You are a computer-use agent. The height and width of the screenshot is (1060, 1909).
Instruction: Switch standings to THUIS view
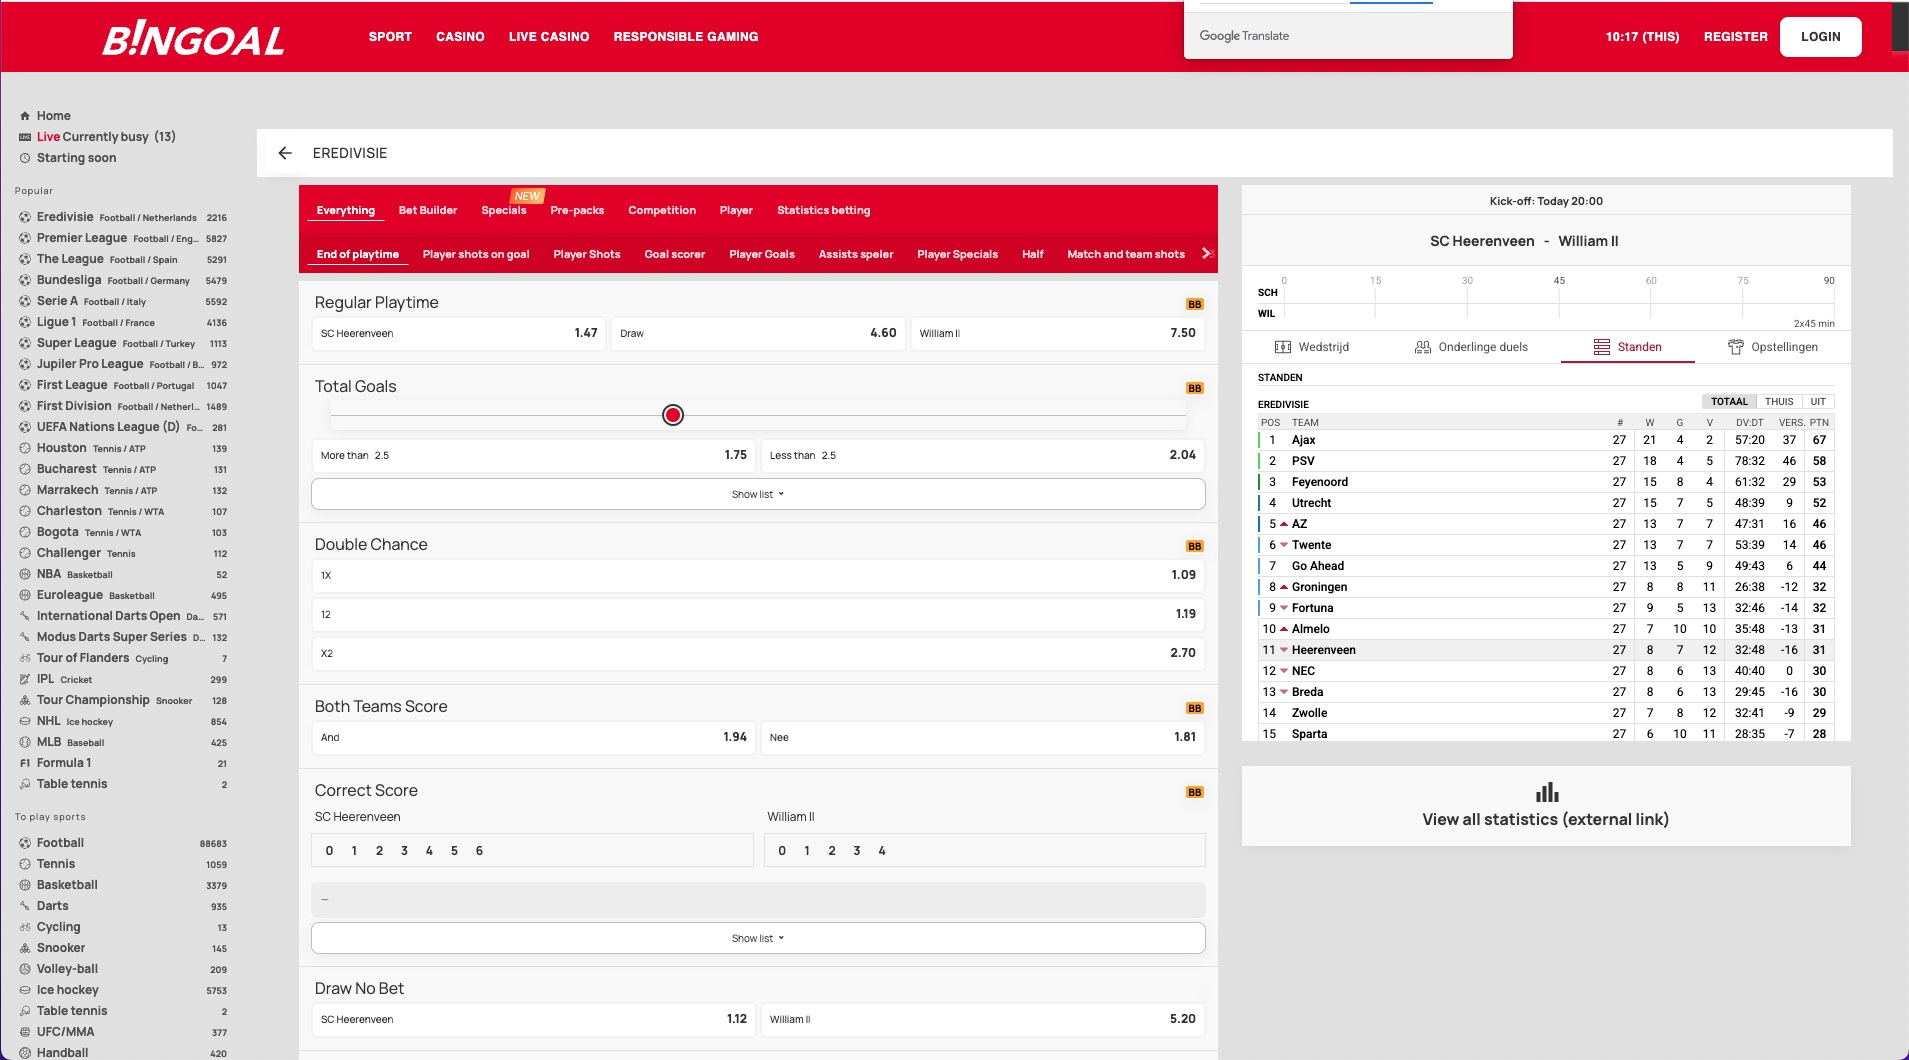point(1778,402)
